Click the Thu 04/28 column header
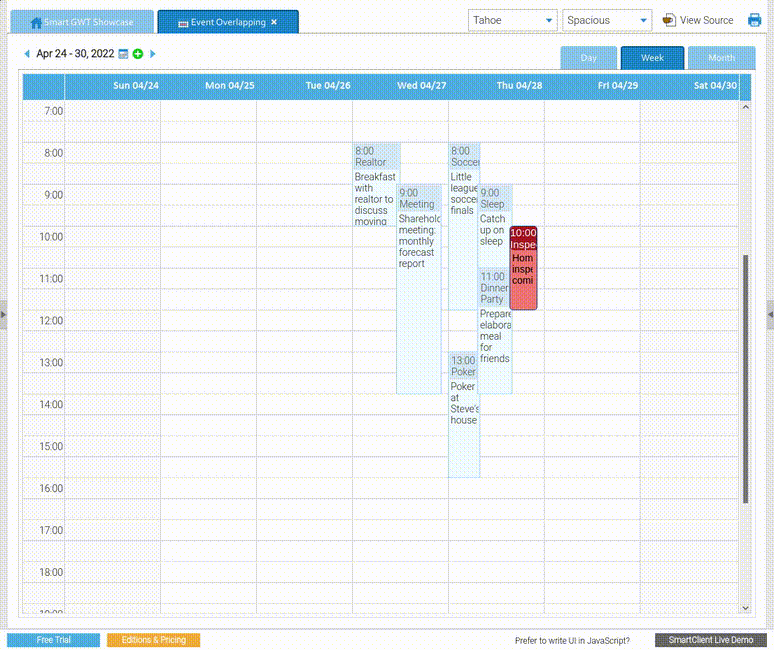 (x=497, y=85)
